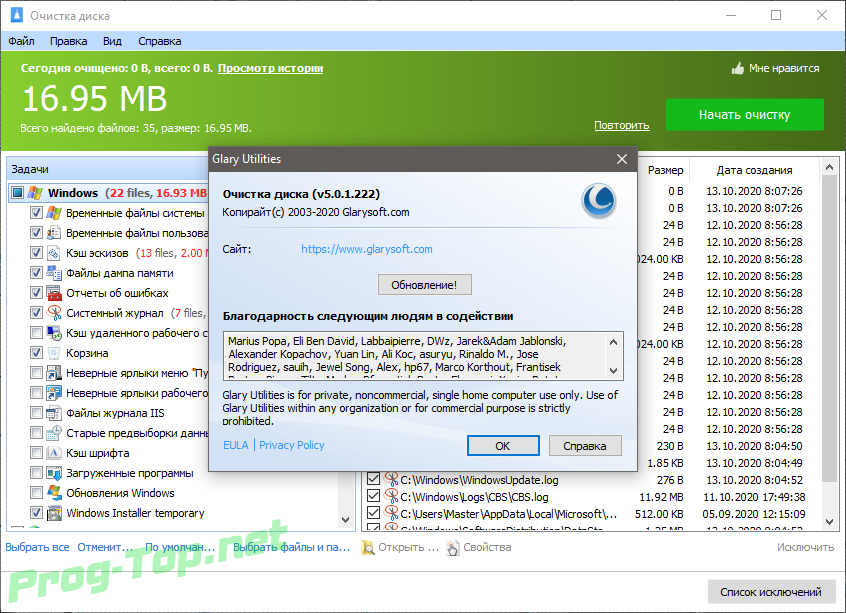Click 'Список исключений' button
Viewport: 846px width, 613px height.
771,592
